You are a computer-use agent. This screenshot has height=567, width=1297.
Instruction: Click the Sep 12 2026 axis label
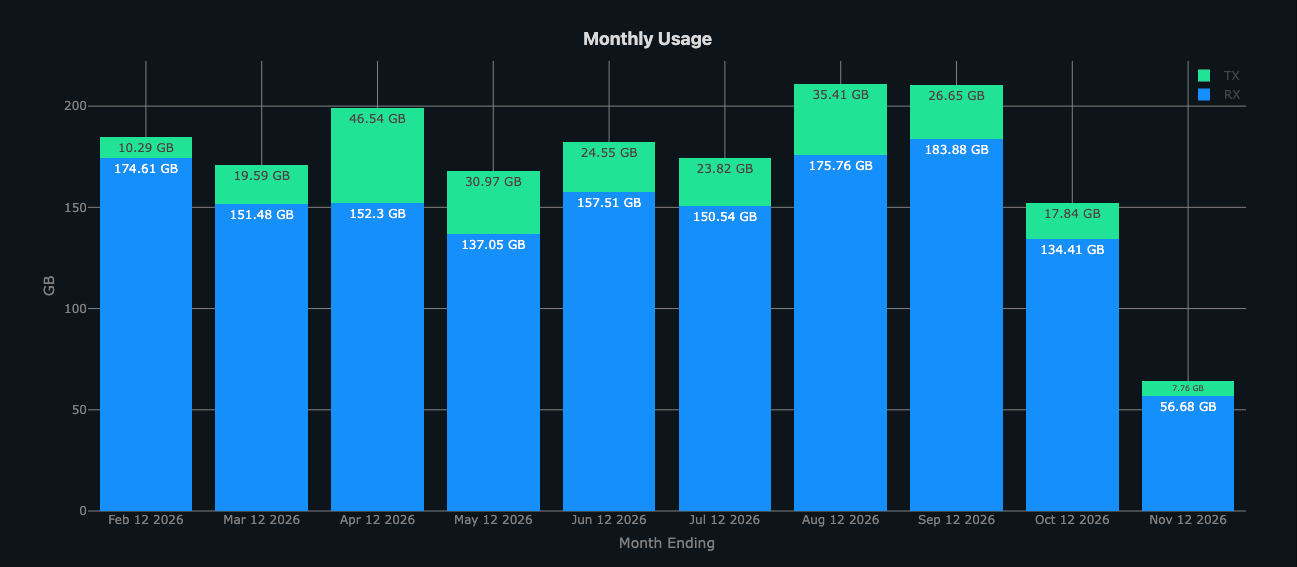[x=956, y=521]
